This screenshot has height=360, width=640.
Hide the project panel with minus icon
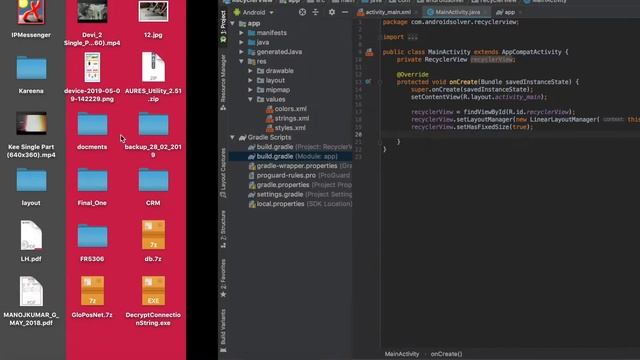point(345,12)
